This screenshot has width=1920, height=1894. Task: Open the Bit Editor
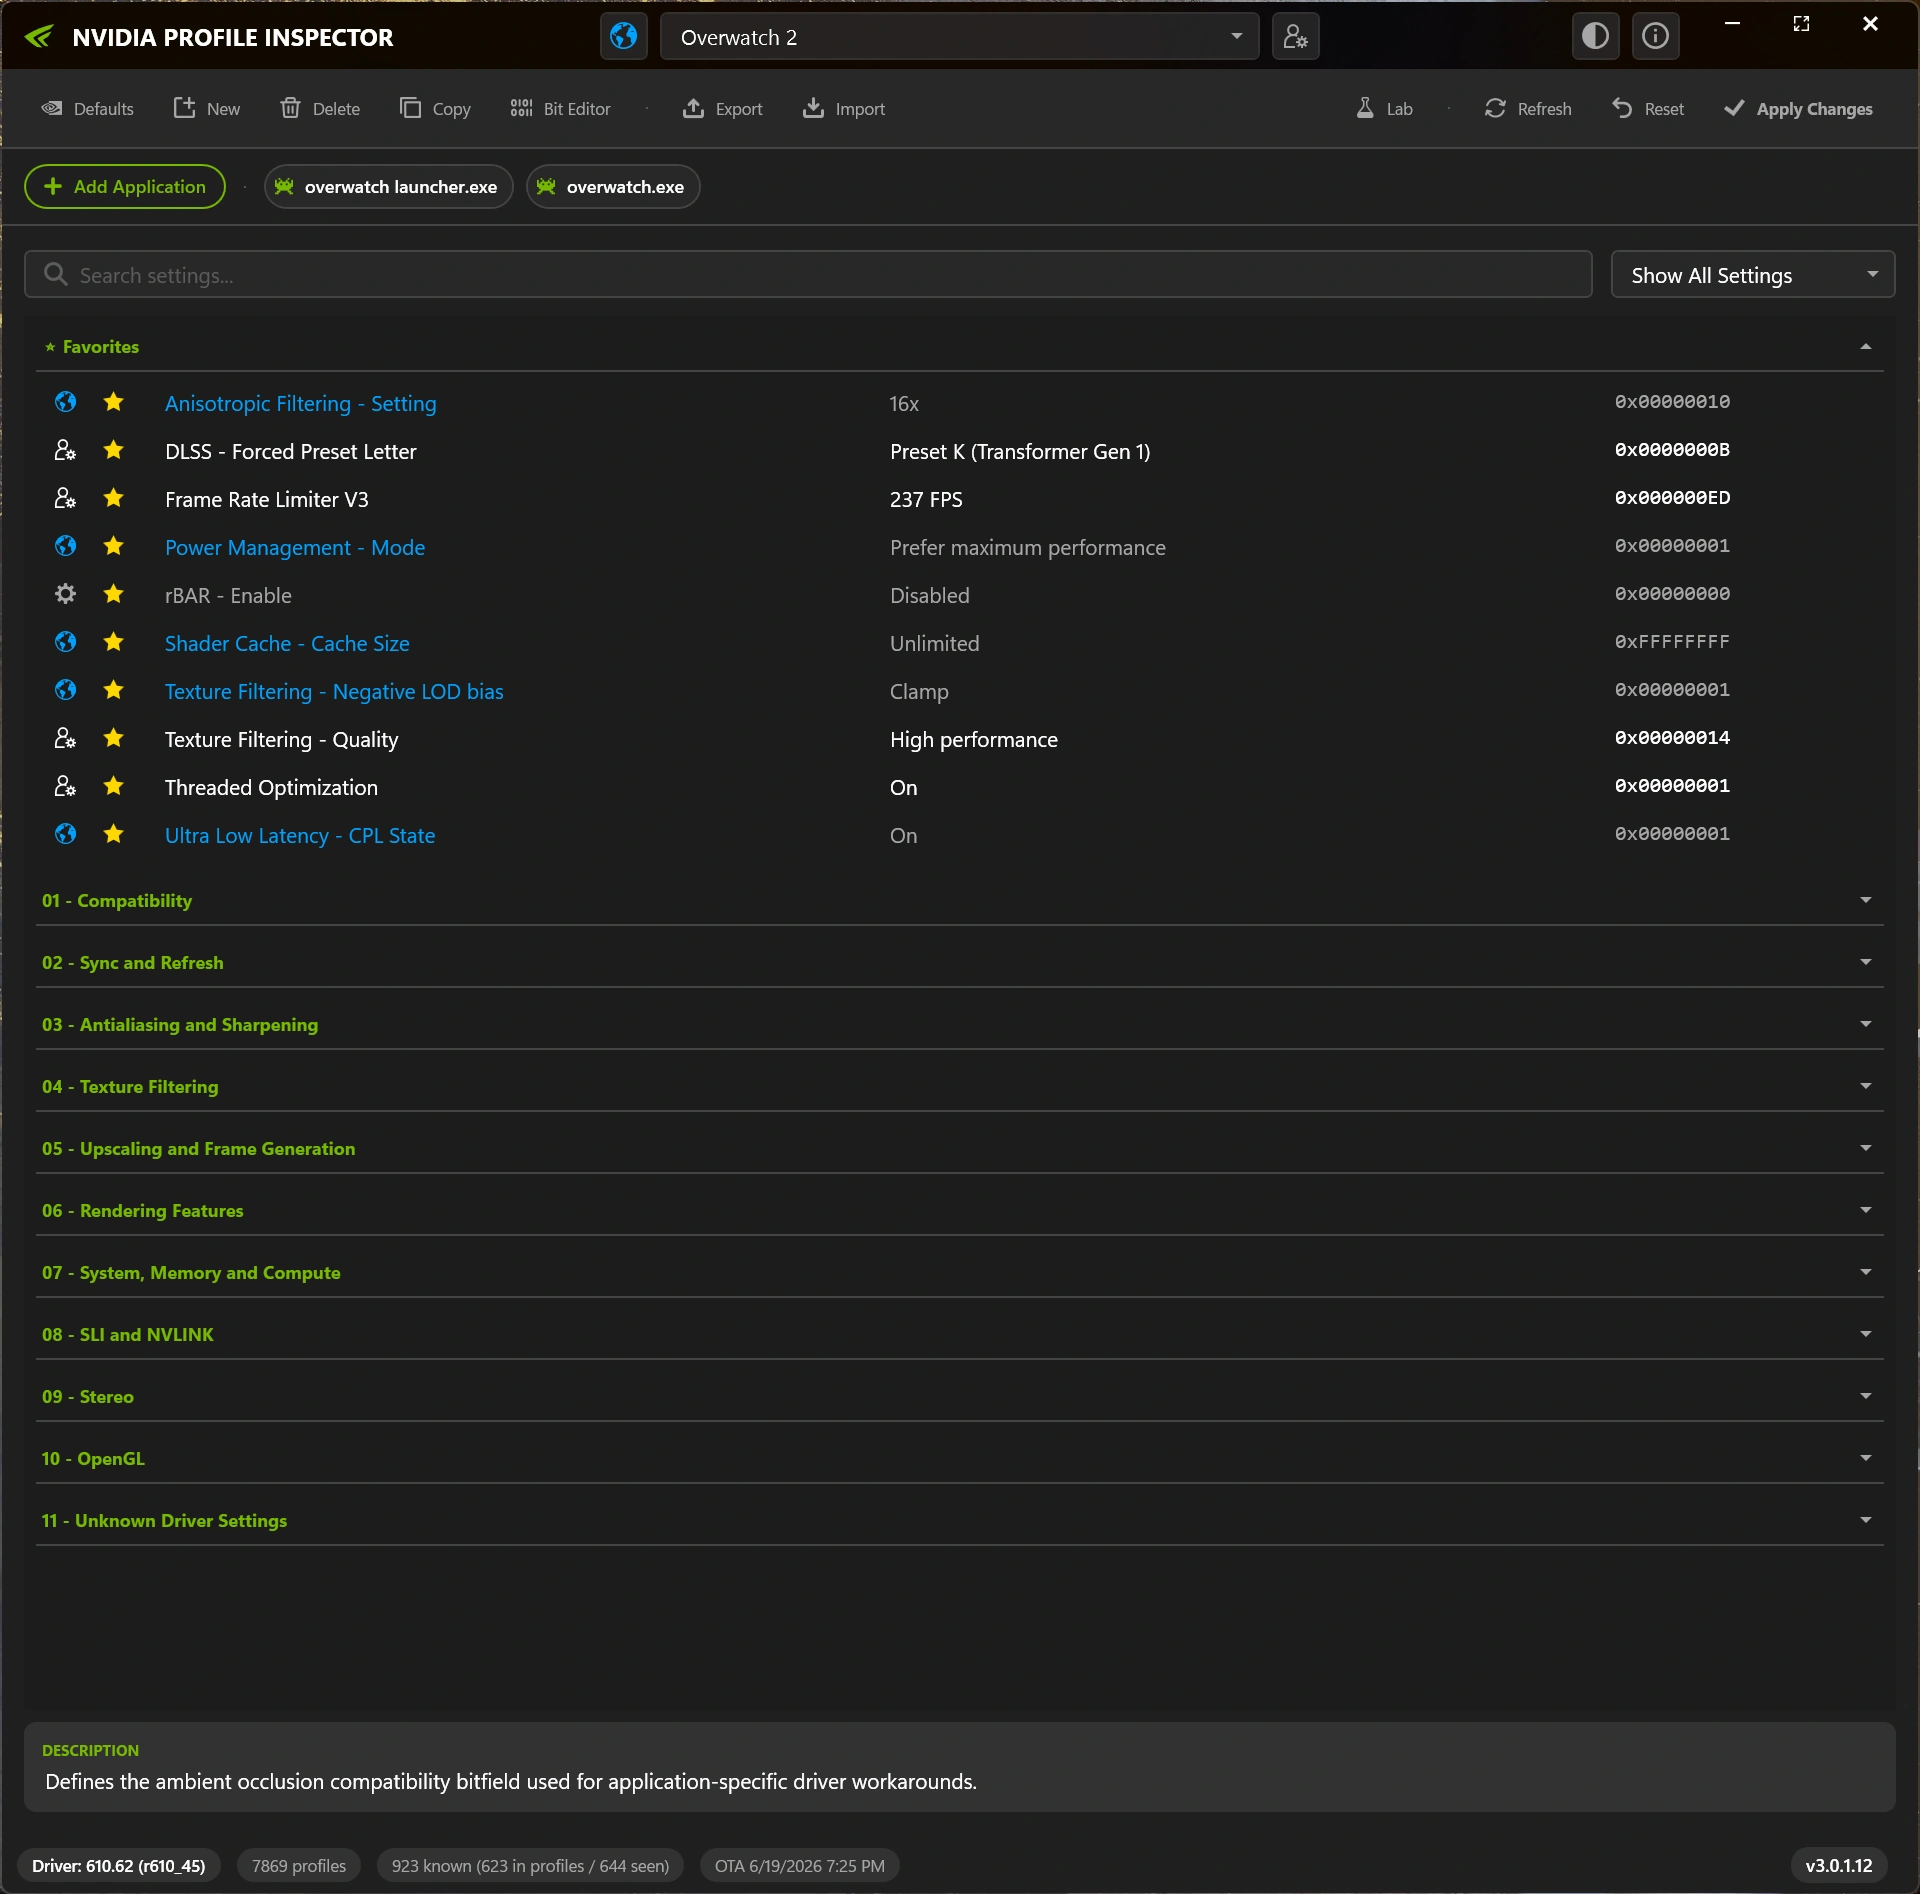click(x=560, y=109)
